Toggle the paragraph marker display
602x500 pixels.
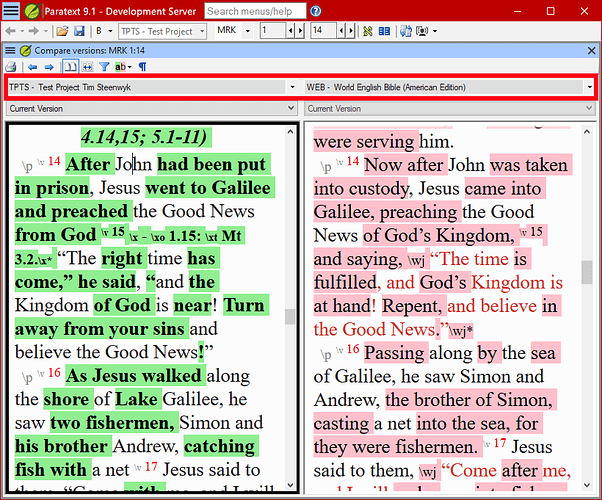tap(142, 67)
